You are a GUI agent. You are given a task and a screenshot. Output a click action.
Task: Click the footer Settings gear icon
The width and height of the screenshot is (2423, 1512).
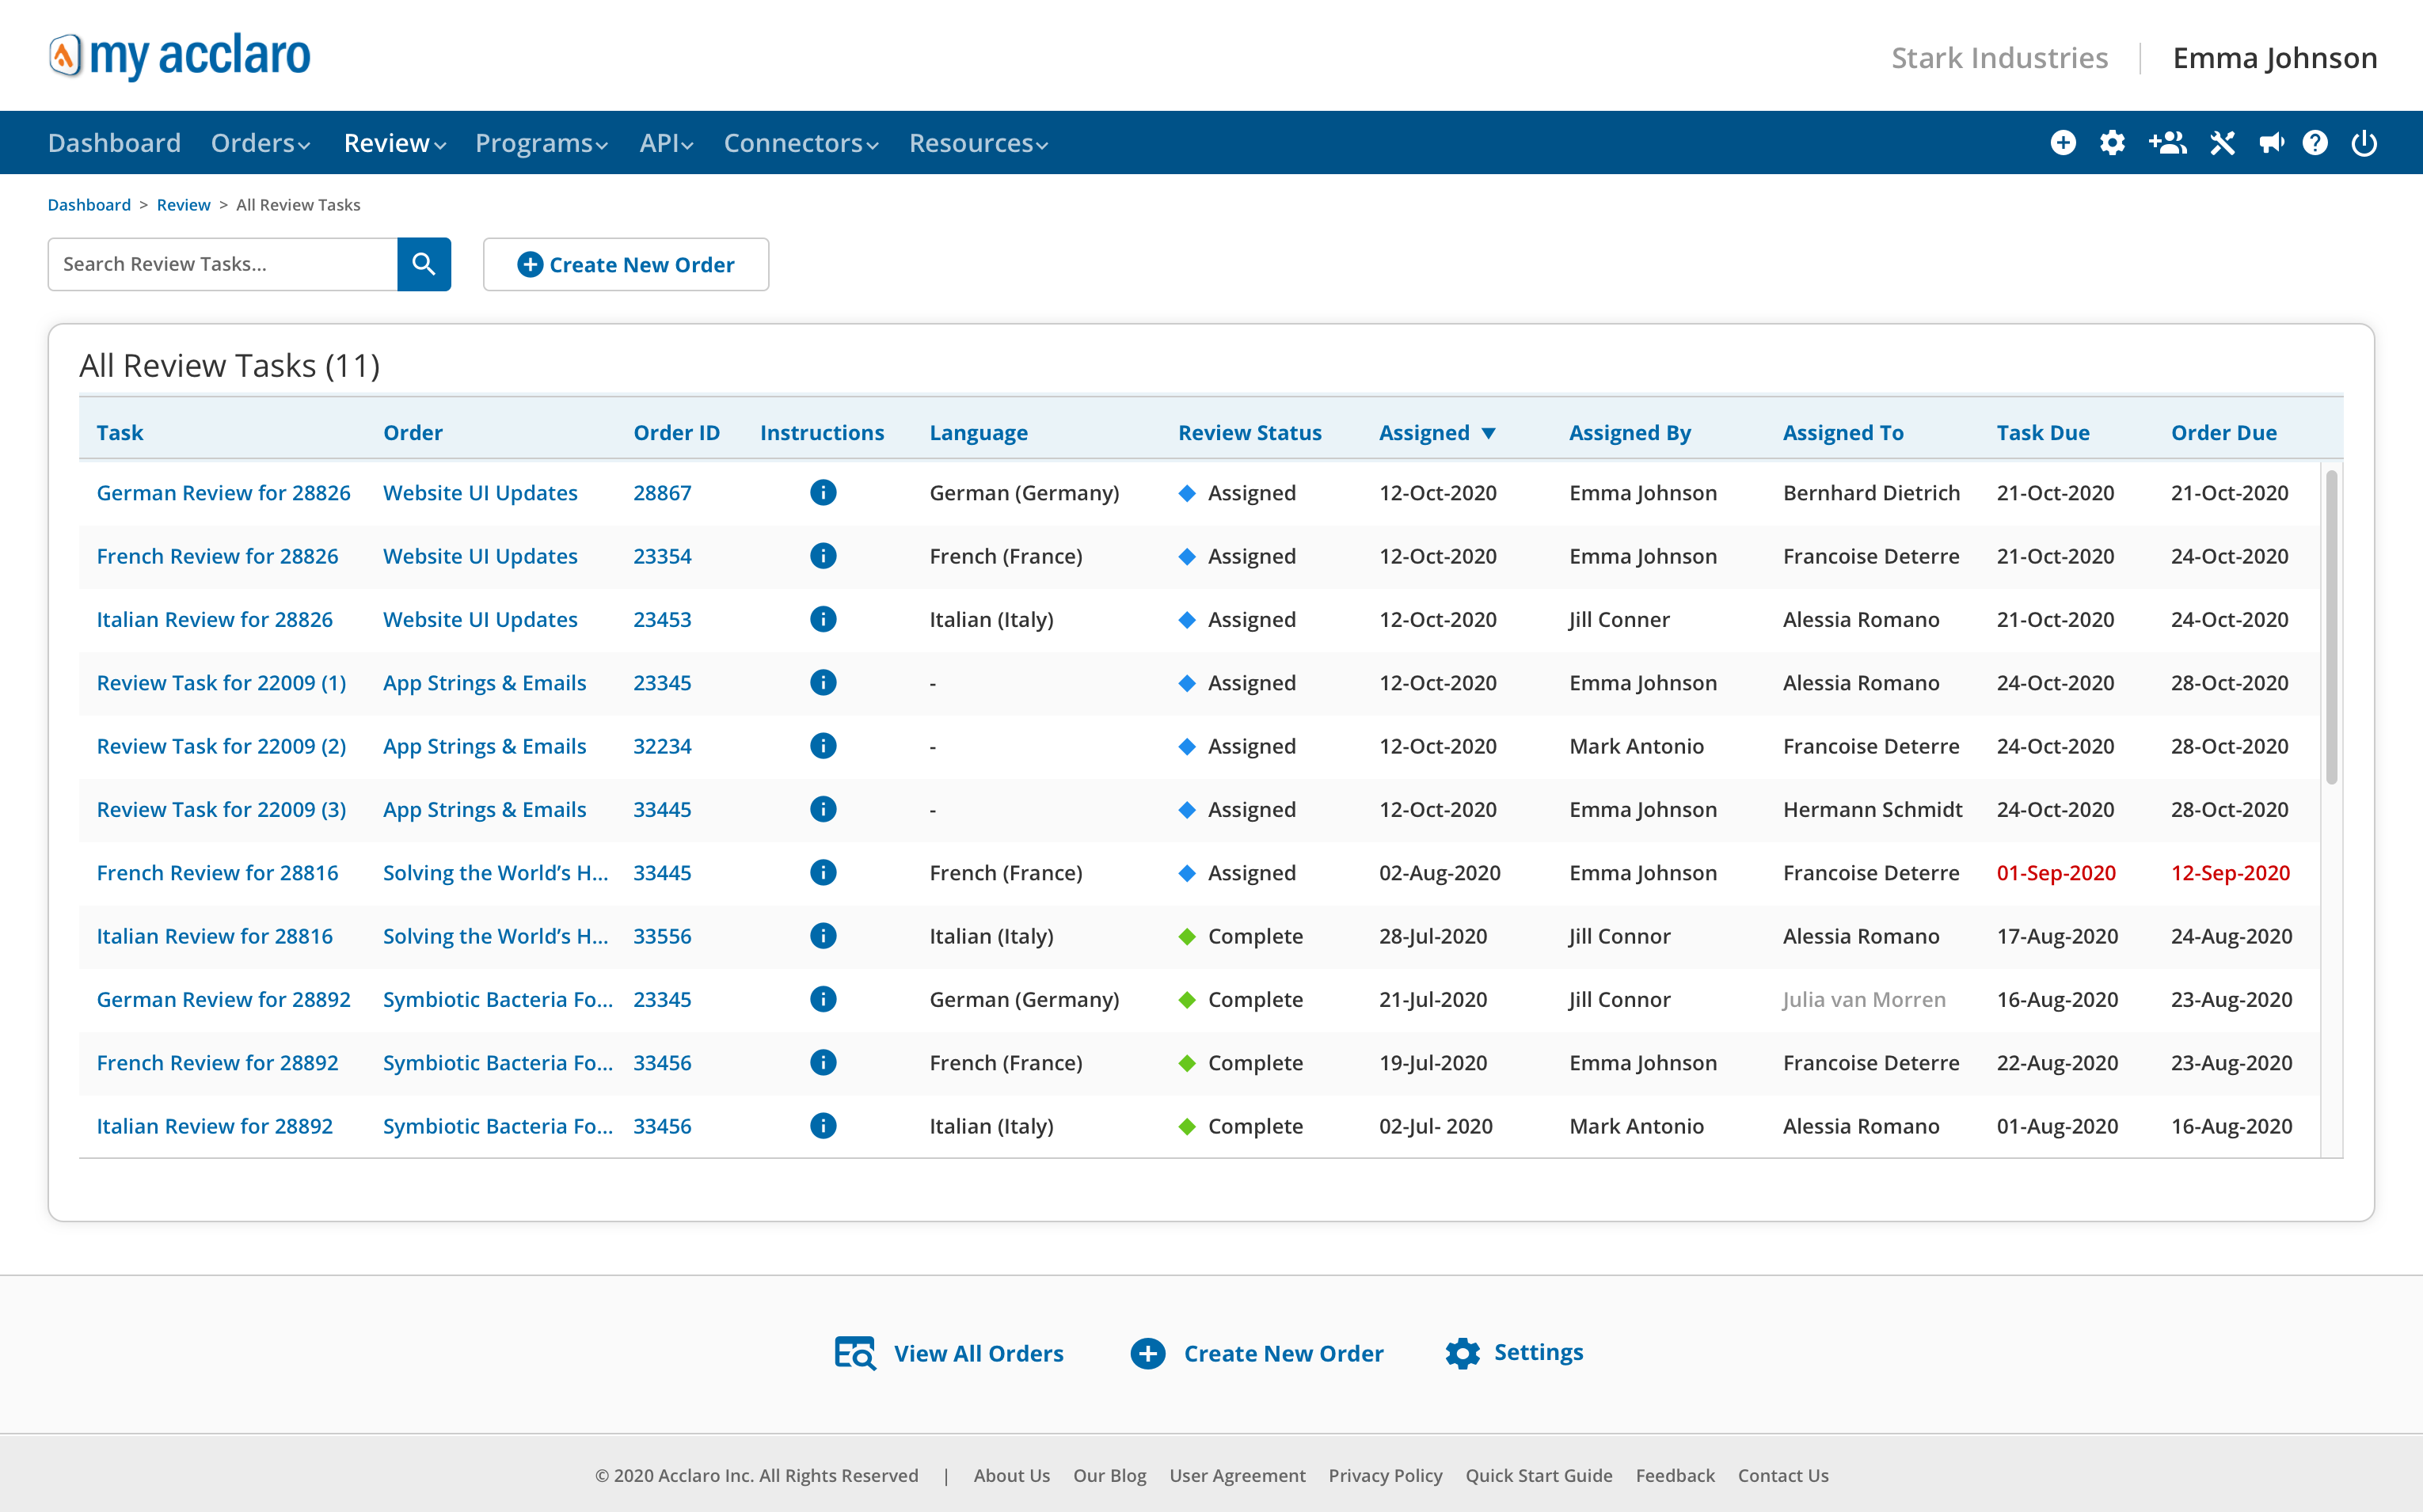pyautogui.click(x=1462, y=1353)
